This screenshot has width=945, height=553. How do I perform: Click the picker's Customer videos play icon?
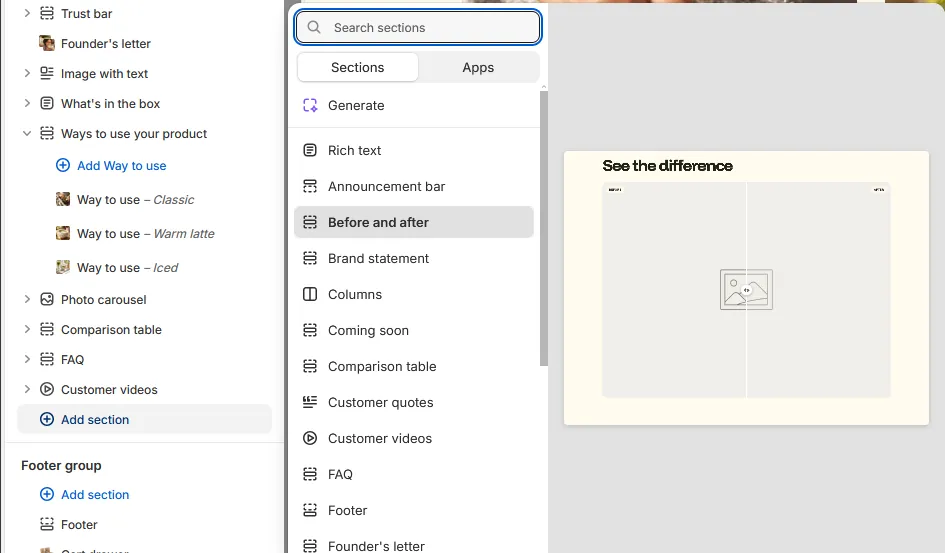310,439
